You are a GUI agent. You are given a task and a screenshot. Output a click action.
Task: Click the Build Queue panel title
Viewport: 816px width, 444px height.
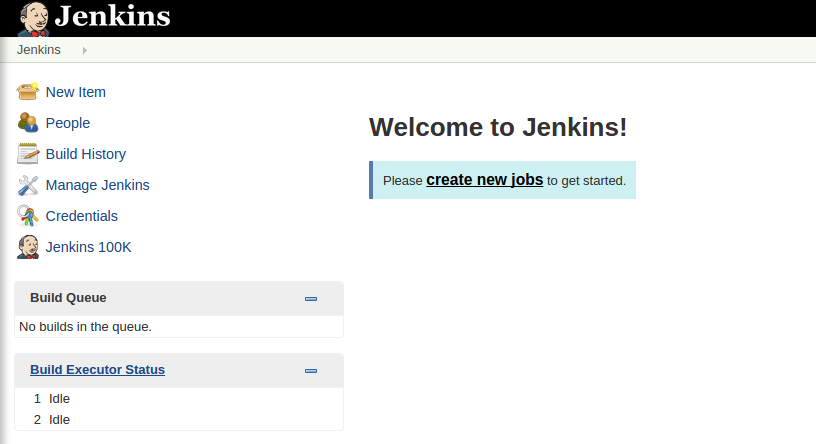pos(68,298)
